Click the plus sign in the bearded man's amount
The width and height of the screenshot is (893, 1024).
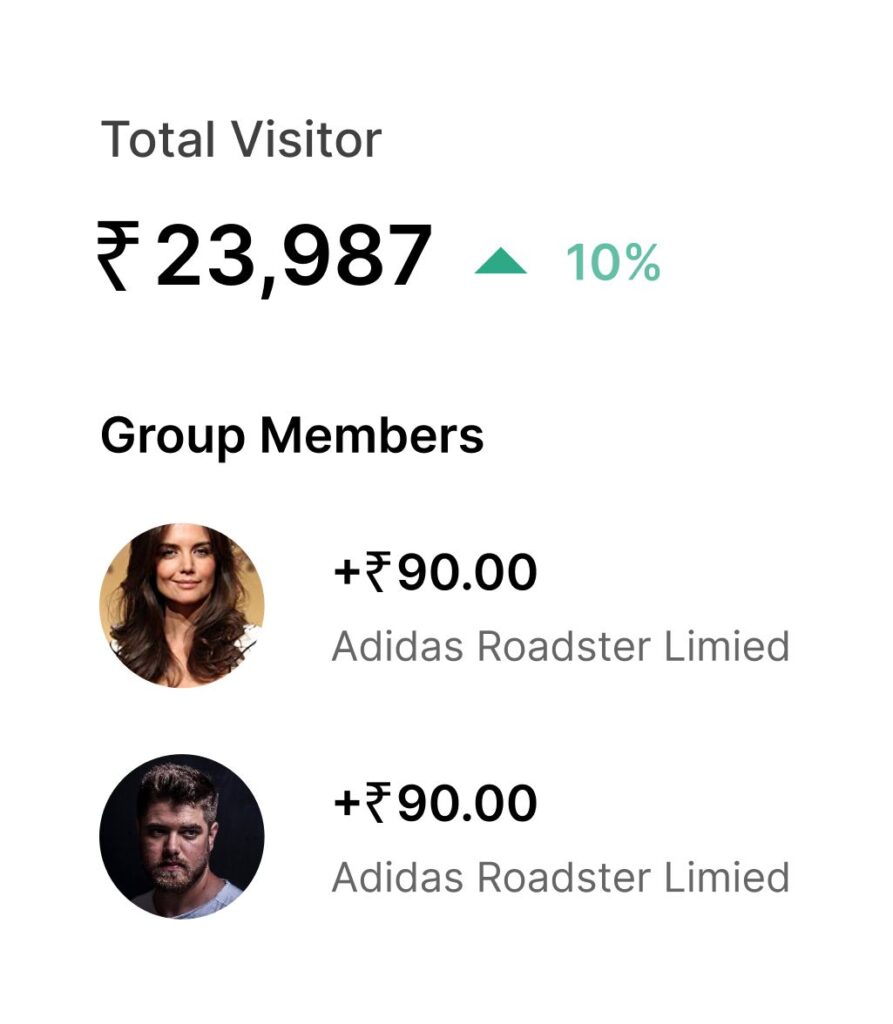point(347,804)
